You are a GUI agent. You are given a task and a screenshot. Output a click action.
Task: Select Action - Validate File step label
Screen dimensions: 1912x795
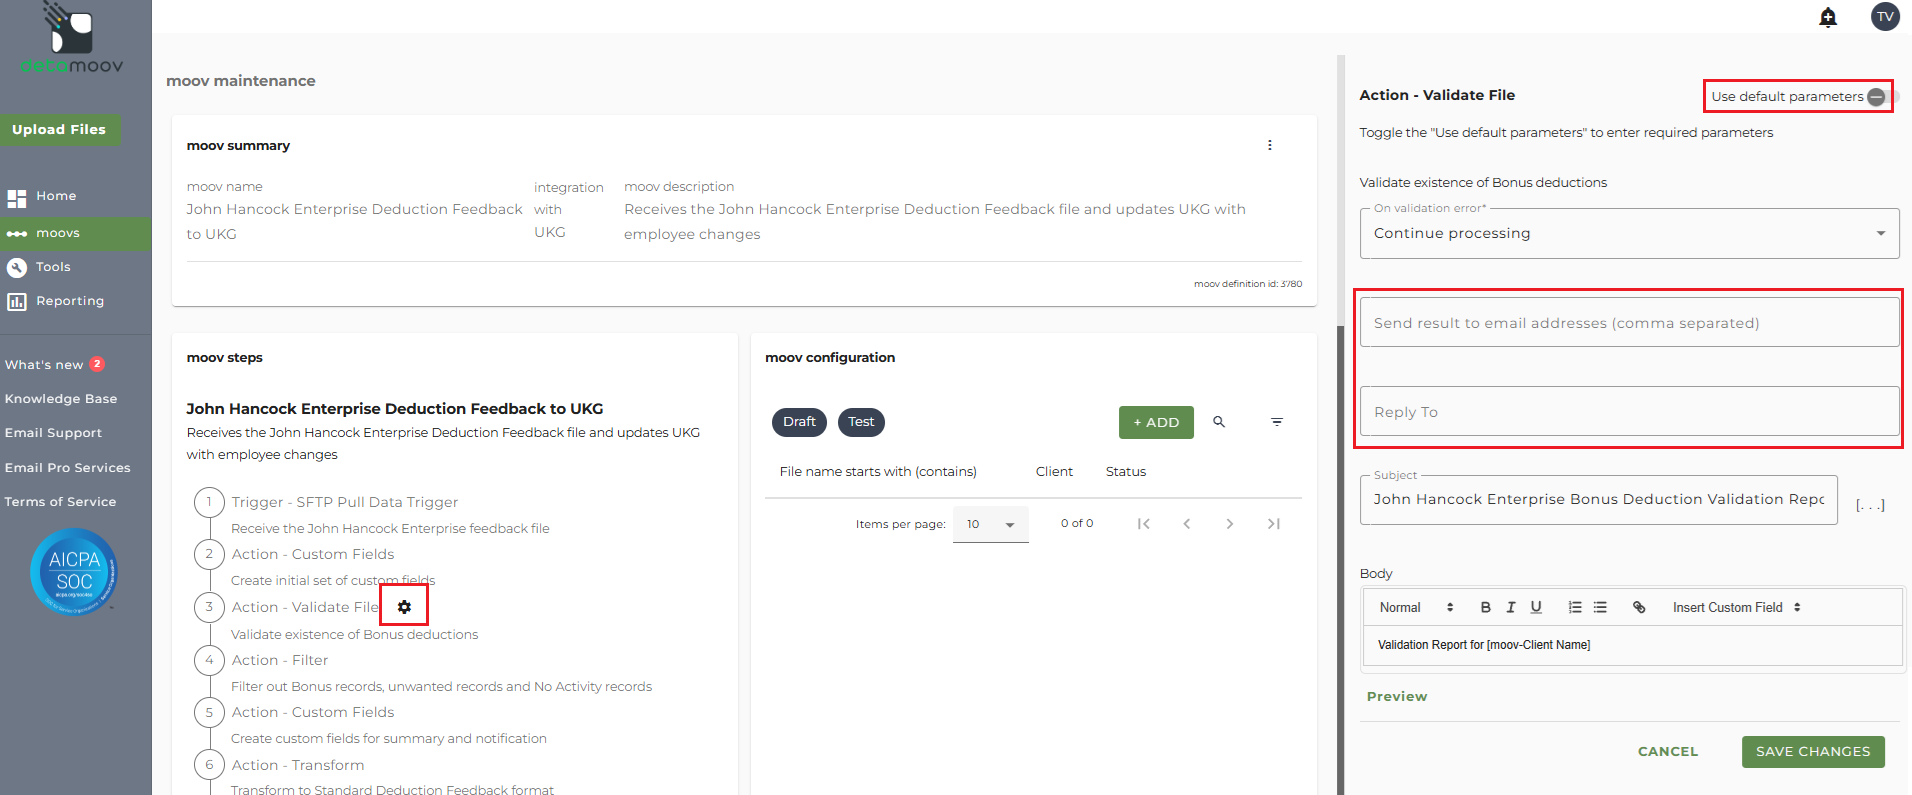click(305, 607)
